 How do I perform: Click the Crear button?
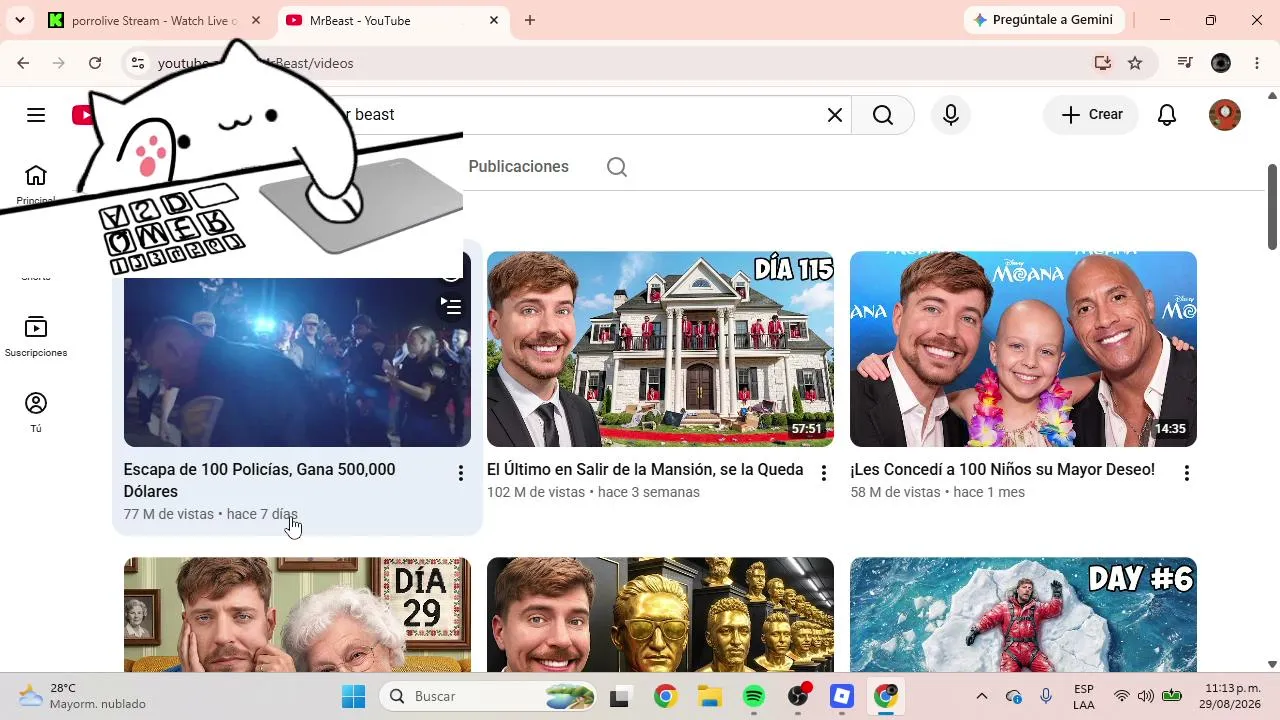pyautogui.click(x=1092, y=115)
